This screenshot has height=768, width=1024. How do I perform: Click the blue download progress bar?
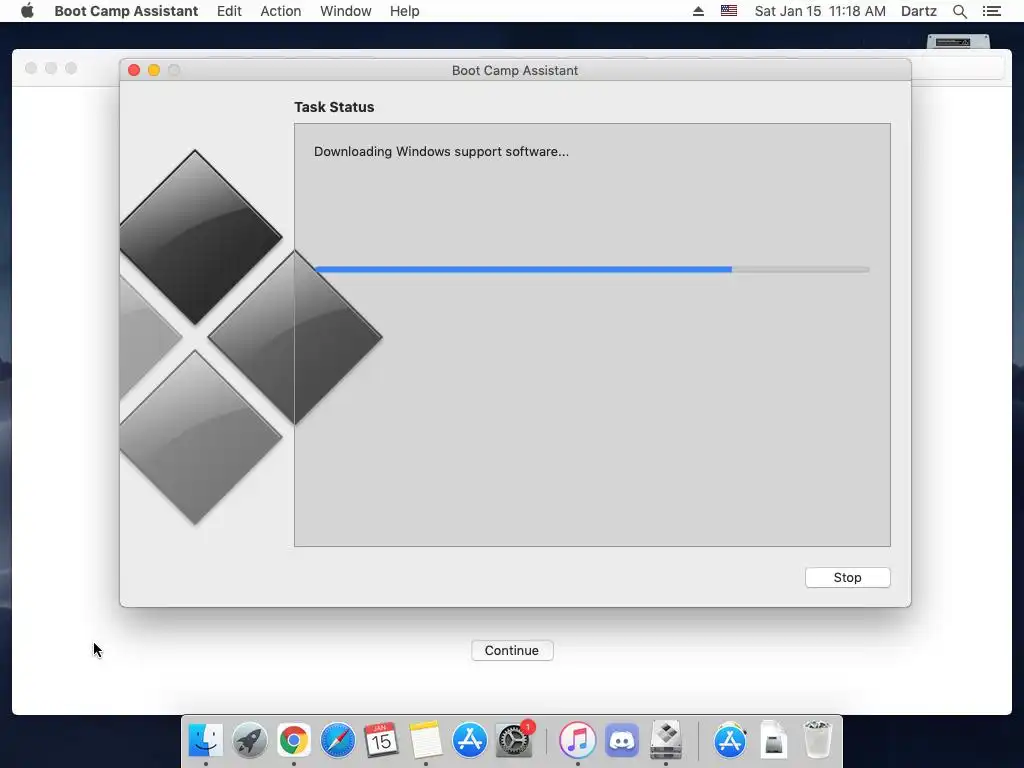592,269
